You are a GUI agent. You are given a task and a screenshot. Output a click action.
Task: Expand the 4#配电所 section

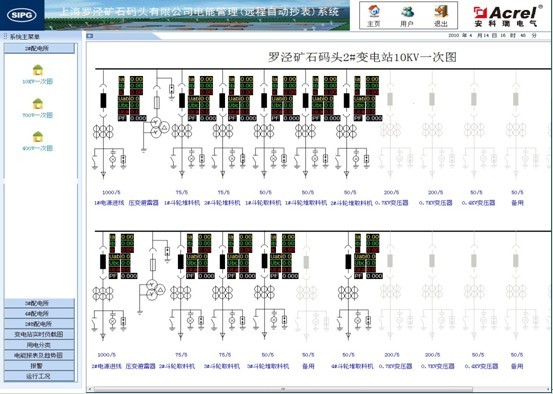tap(39, 313)
